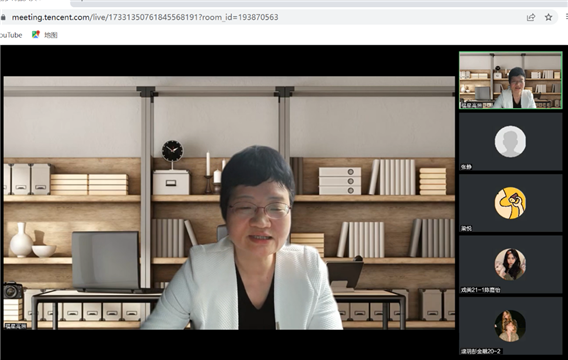Image resolution: width=568 pixels, height=360 pixels.
Task: Open the Google Maps 地图 bookmark
Action: (x=45, y=35)
